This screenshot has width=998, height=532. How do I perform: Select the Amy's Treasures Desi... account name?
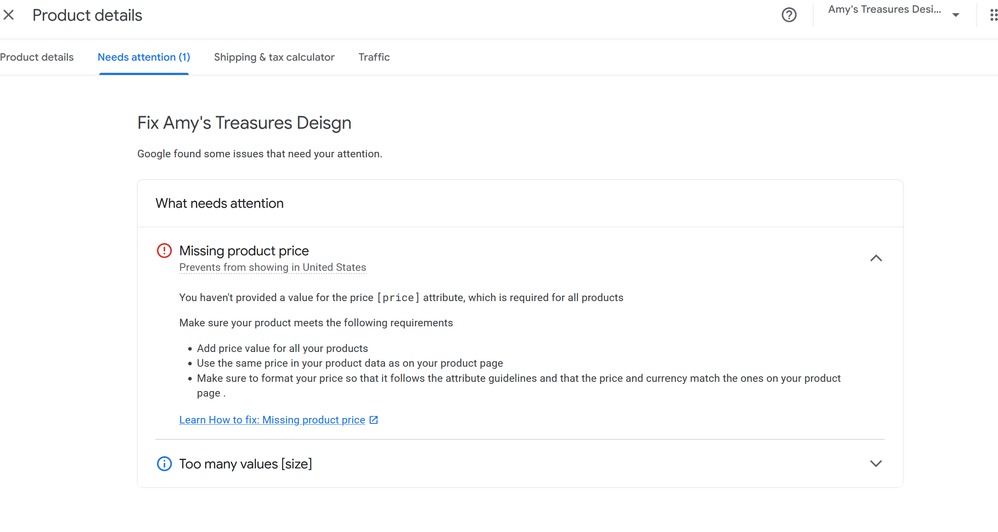[884, 10]
